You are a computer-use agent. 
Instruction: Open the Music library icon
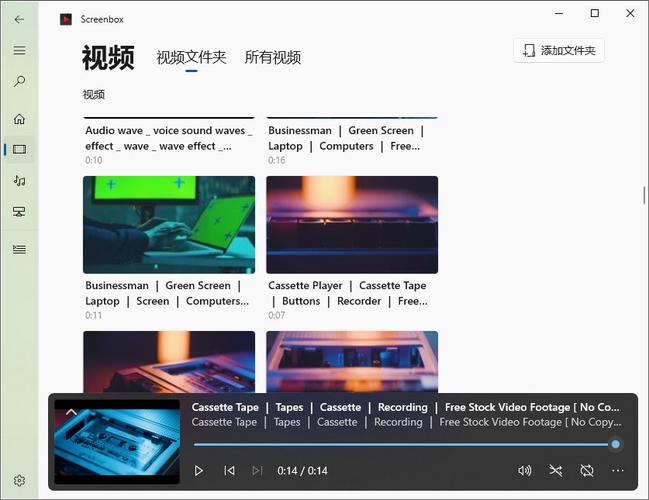pos(19,180)
